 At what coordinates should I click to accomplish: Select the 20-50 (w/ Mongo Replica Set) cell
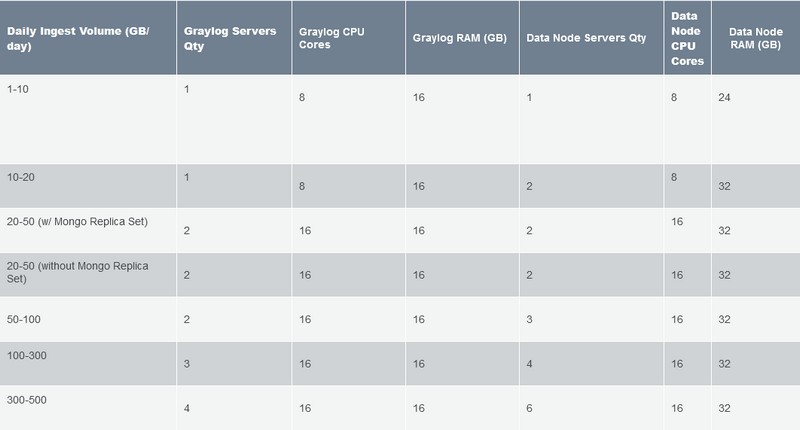click(77, 220)
